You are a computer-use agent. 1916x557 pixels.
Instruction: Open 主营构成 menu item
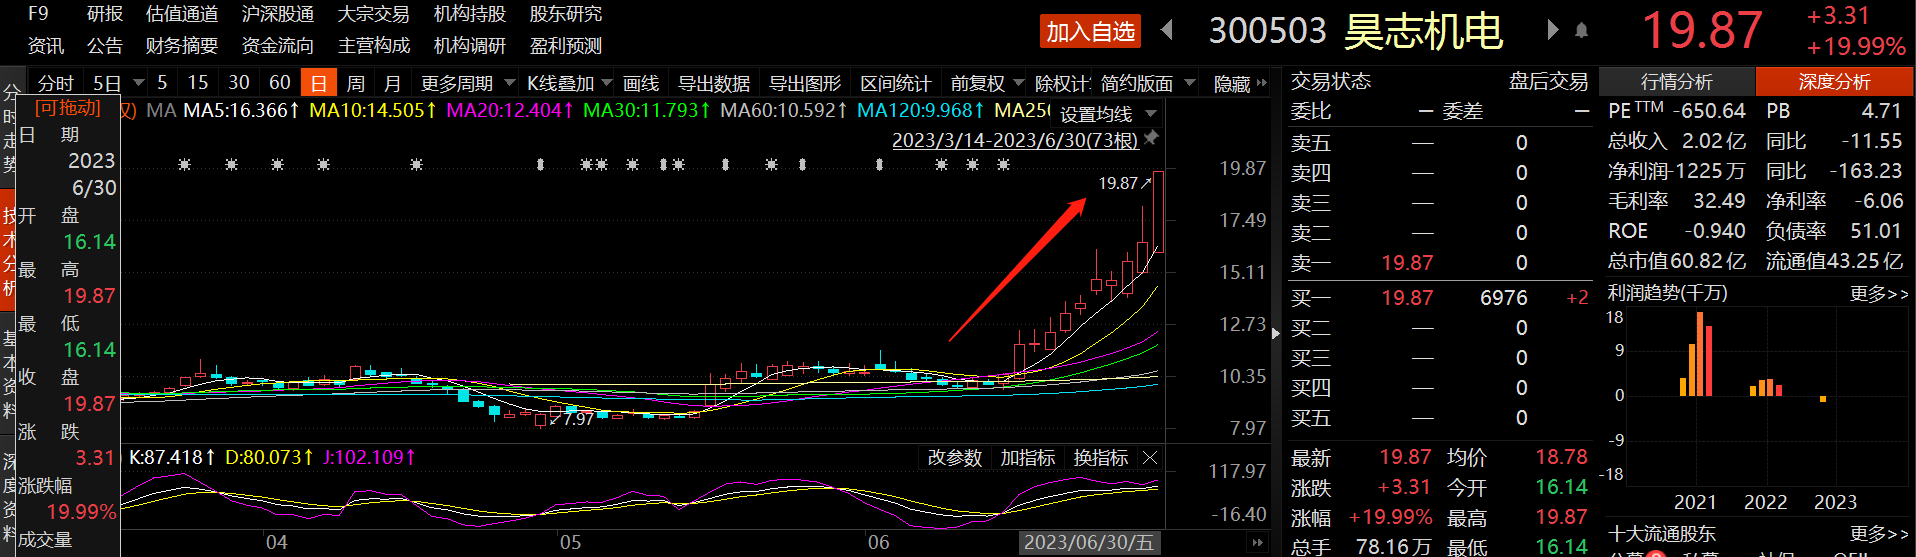pyautogui.click(x=374, y=46)
